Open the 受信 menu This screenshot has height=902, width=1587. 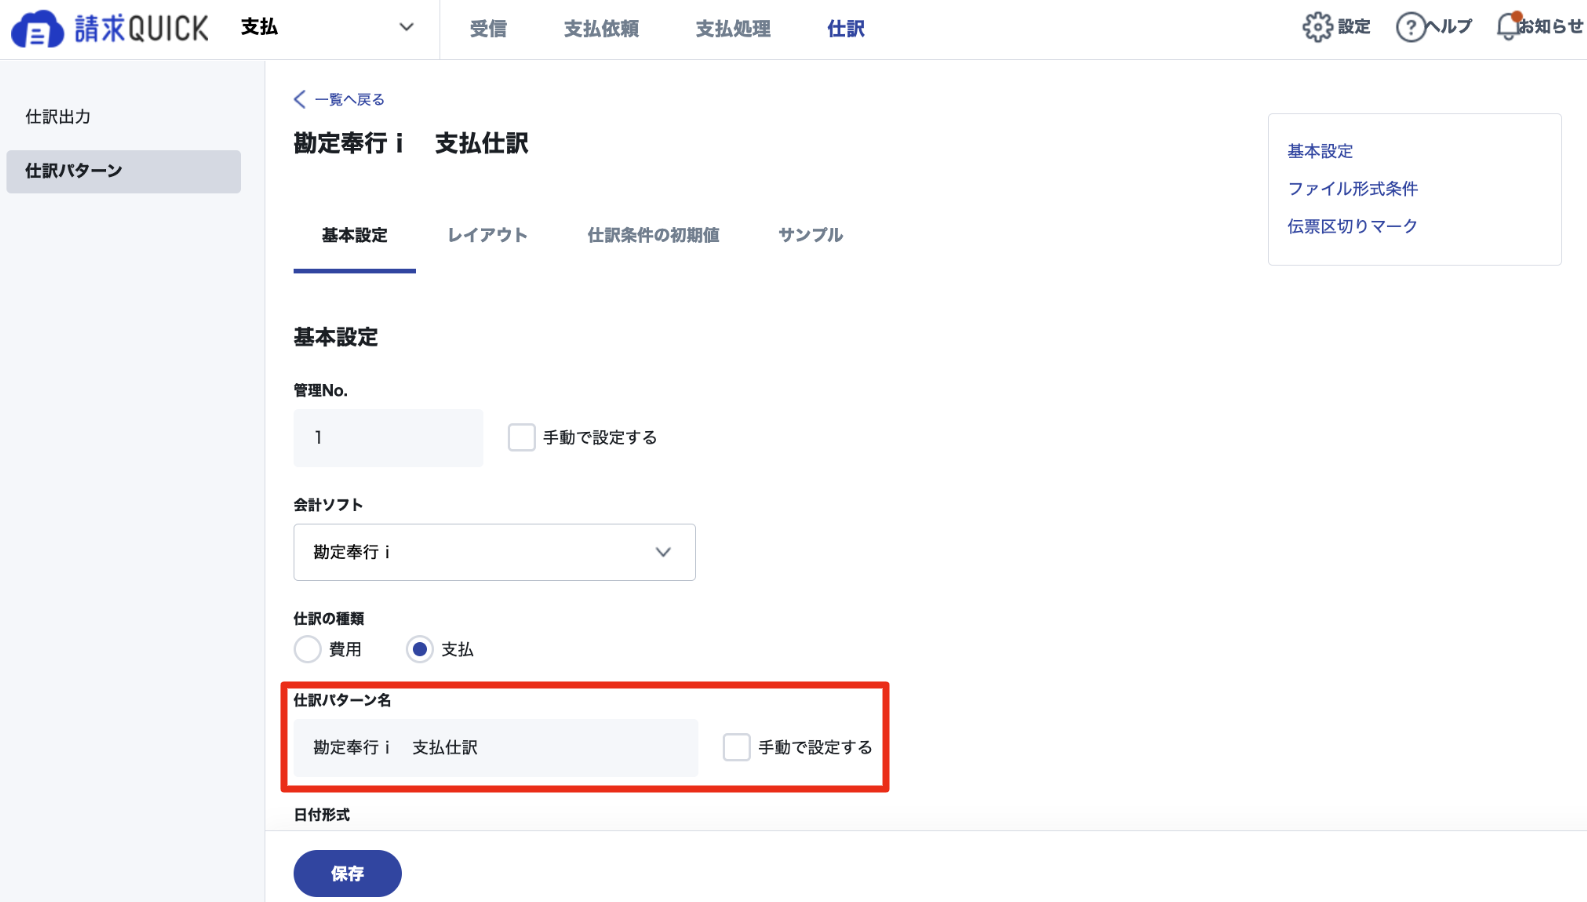(x=488, y=29)
